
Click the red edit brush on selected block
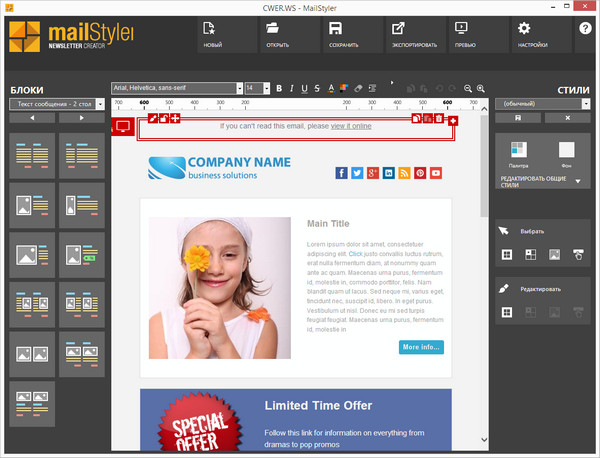coord(153,118)
